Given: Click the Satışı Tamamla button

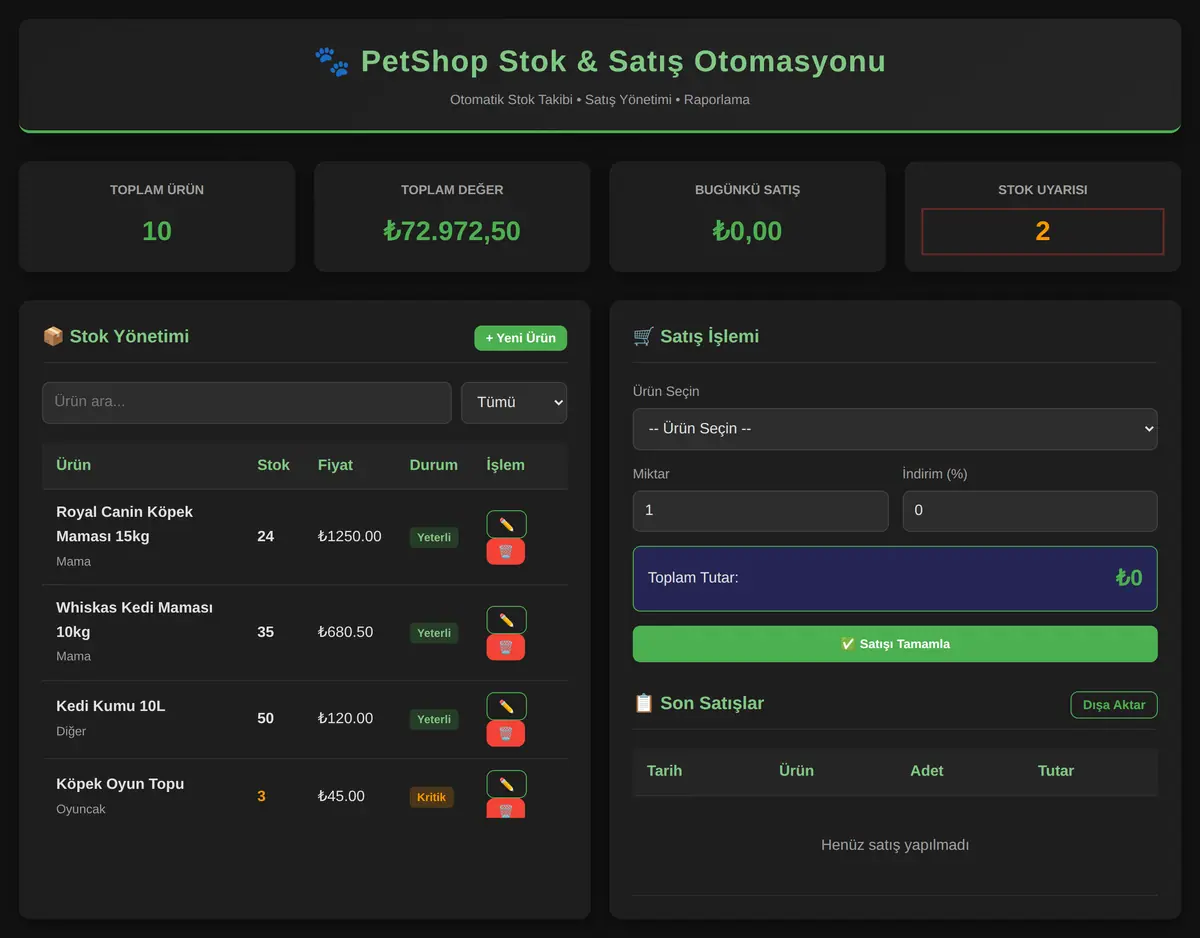Looking at the screenshot, I should [x=895, y=644].
